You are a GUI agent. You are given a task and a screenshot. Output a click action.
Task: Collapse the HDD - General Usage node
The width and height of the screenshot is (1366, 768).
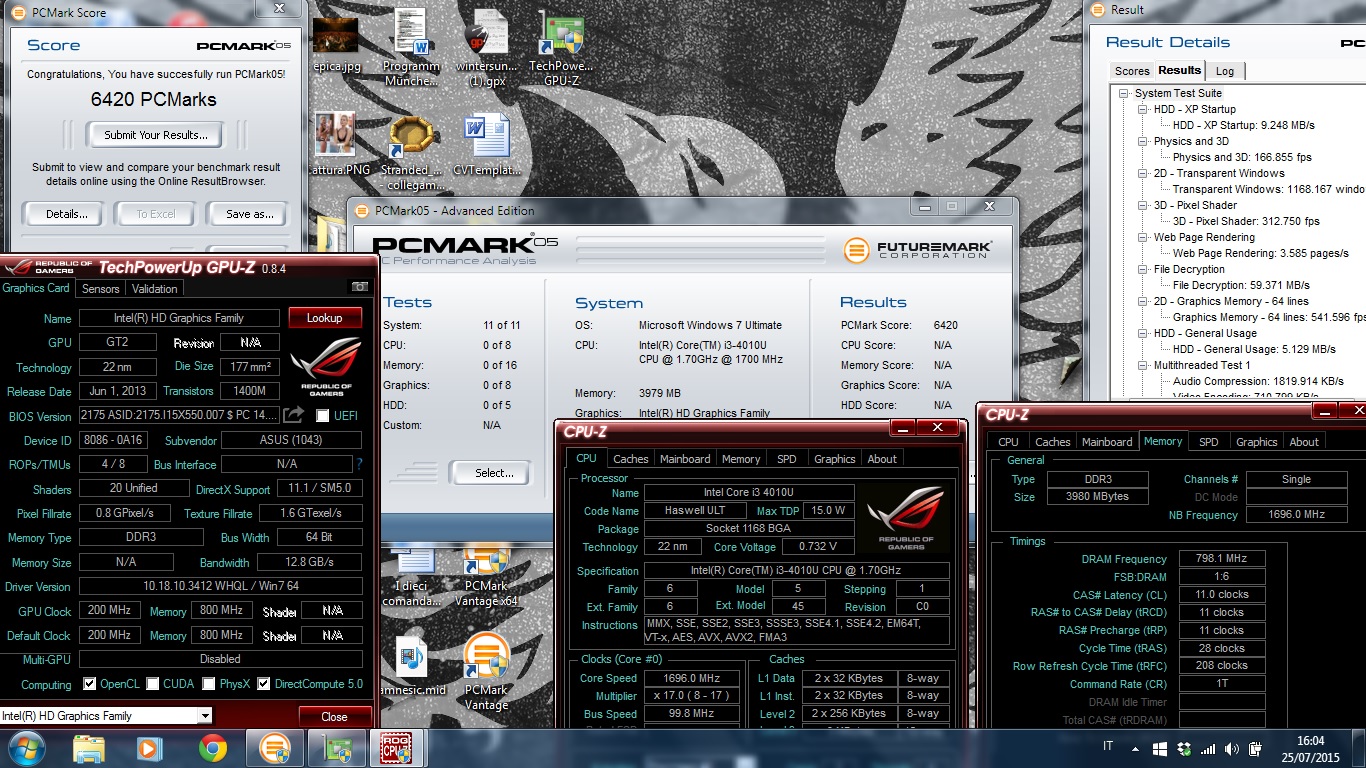1144,333
